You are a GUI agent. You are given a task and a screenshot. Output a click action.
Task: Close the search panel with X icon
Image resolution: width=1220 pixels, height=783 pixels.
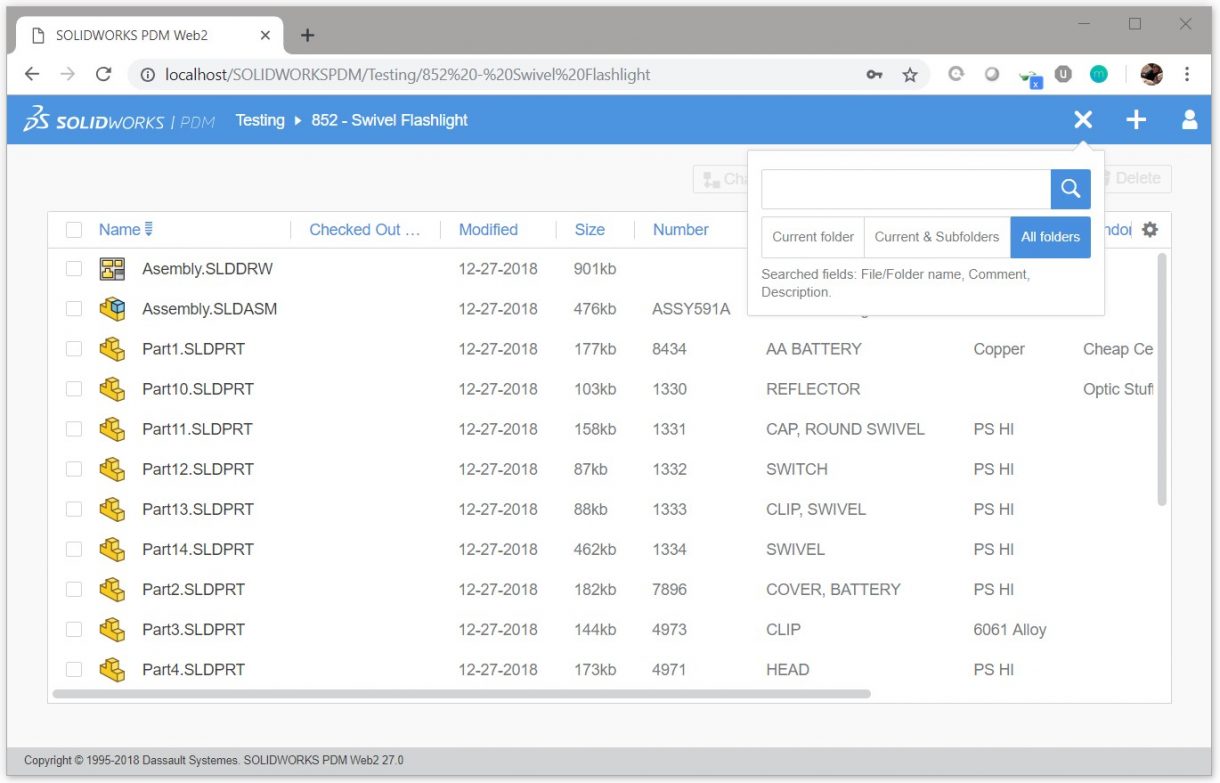[1083, 120]
